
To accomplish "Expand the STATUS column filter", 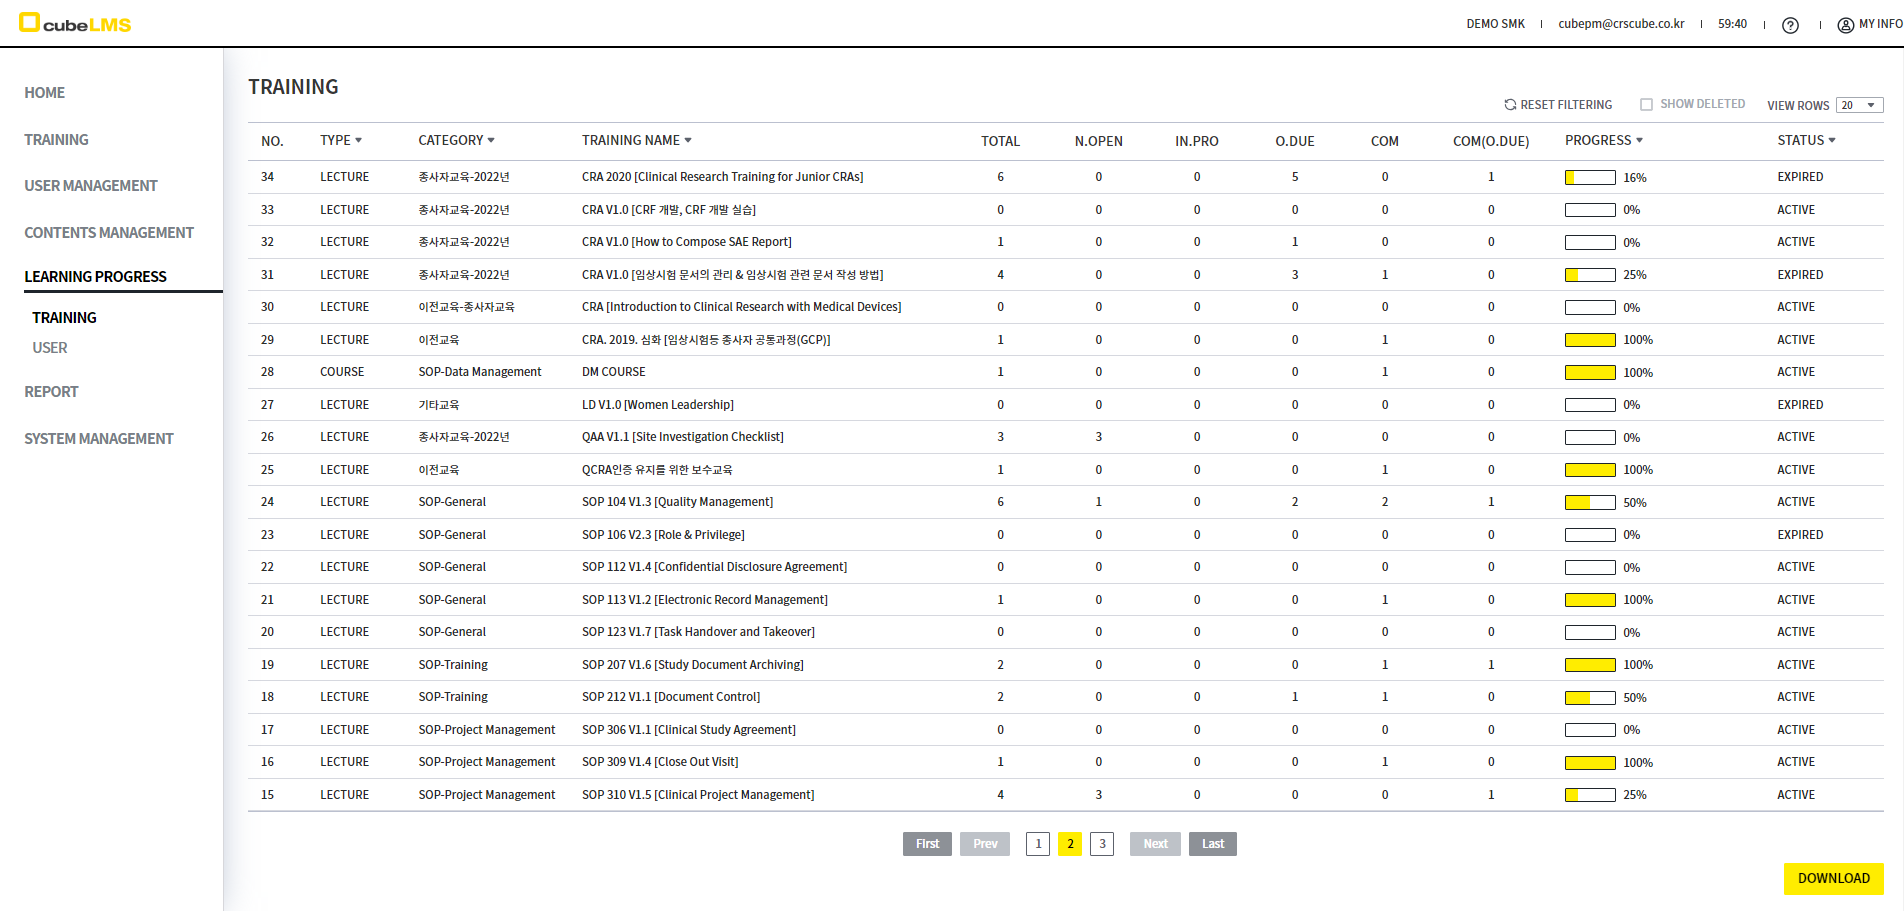I will pos(1832,141).
